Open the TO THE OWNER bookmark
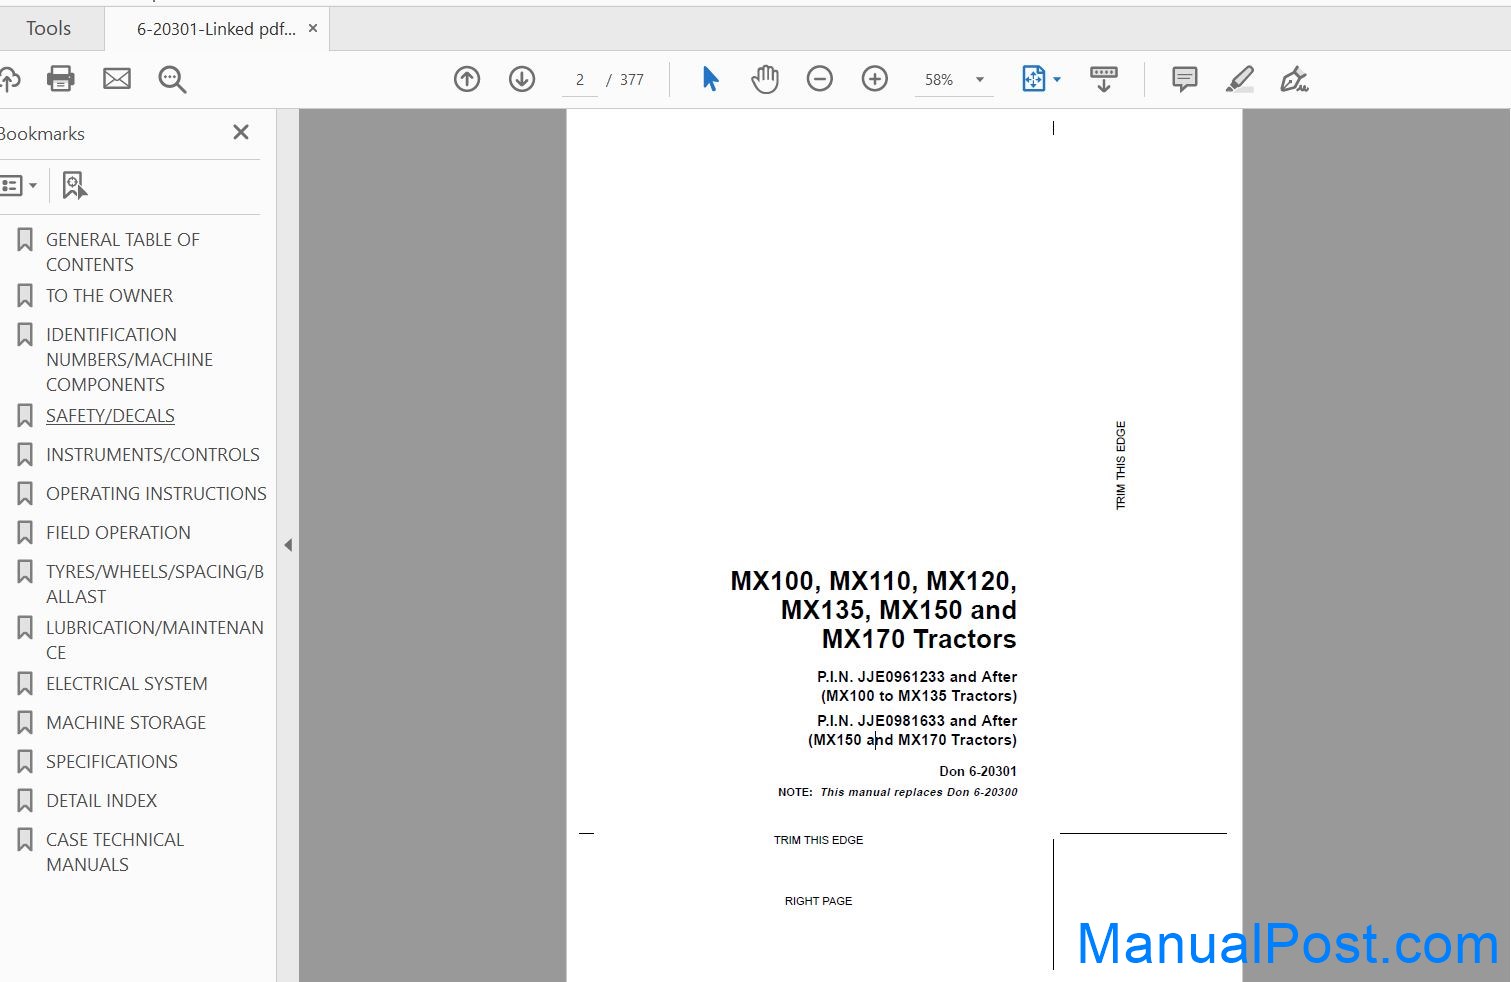Screen dimensions: 1511x982 109,296
